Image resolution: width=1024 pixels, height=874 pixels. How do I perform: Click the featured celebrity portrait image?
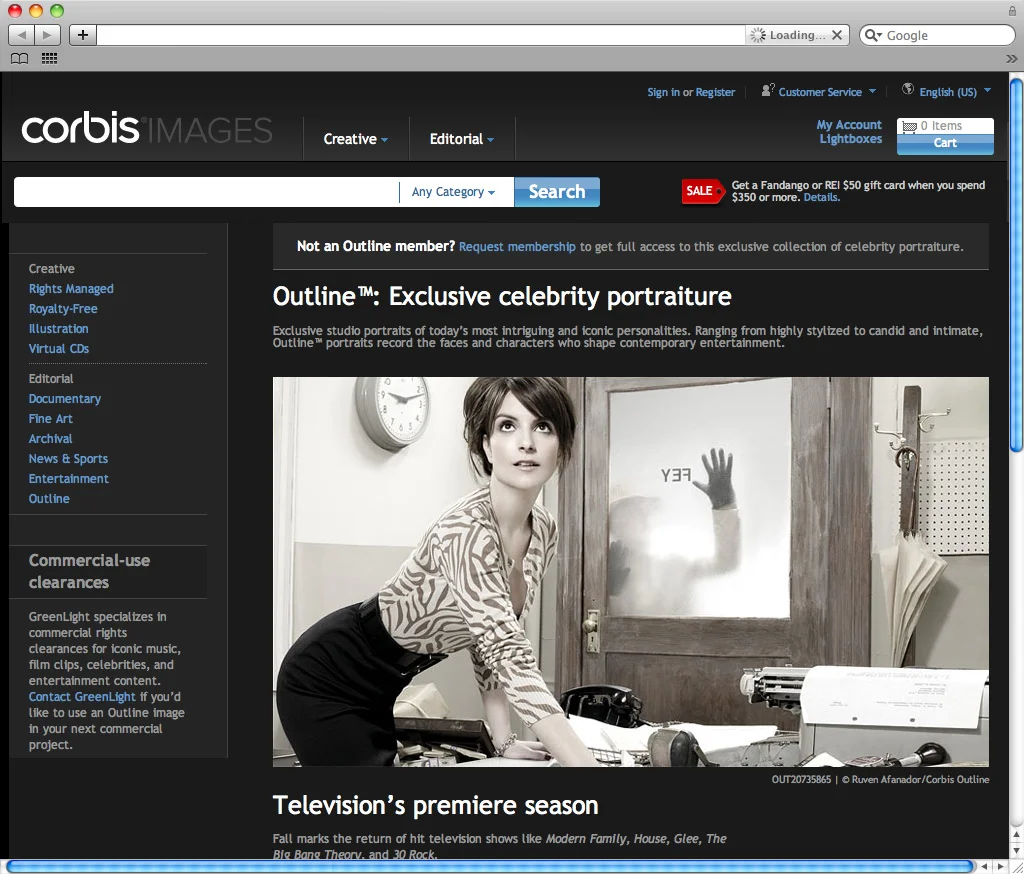point(630,572)
